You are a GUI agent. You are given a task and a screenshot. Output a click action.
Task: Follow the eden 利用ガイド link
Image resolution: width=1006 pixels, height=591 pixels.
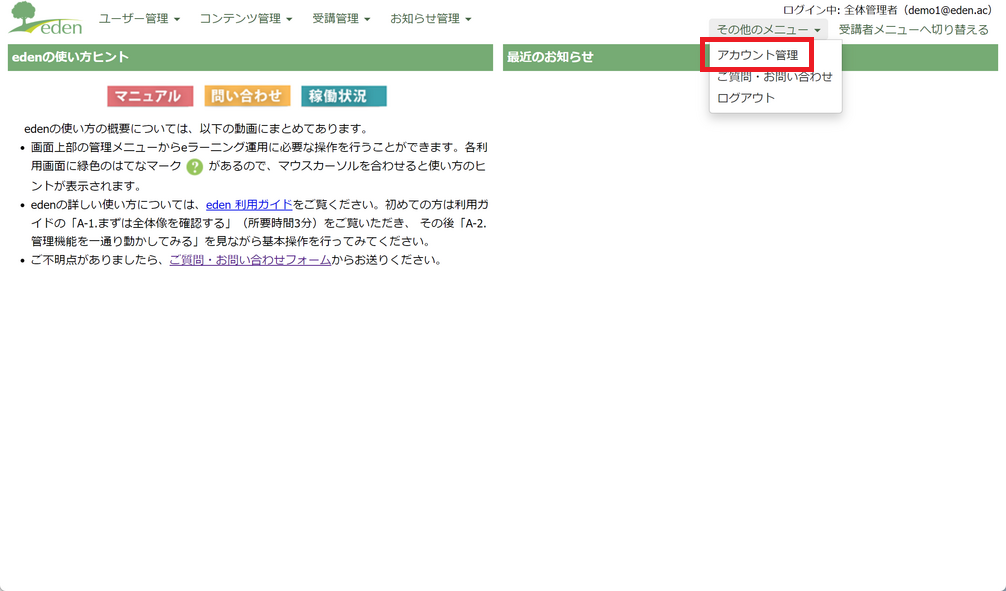(x=249, y=205)
